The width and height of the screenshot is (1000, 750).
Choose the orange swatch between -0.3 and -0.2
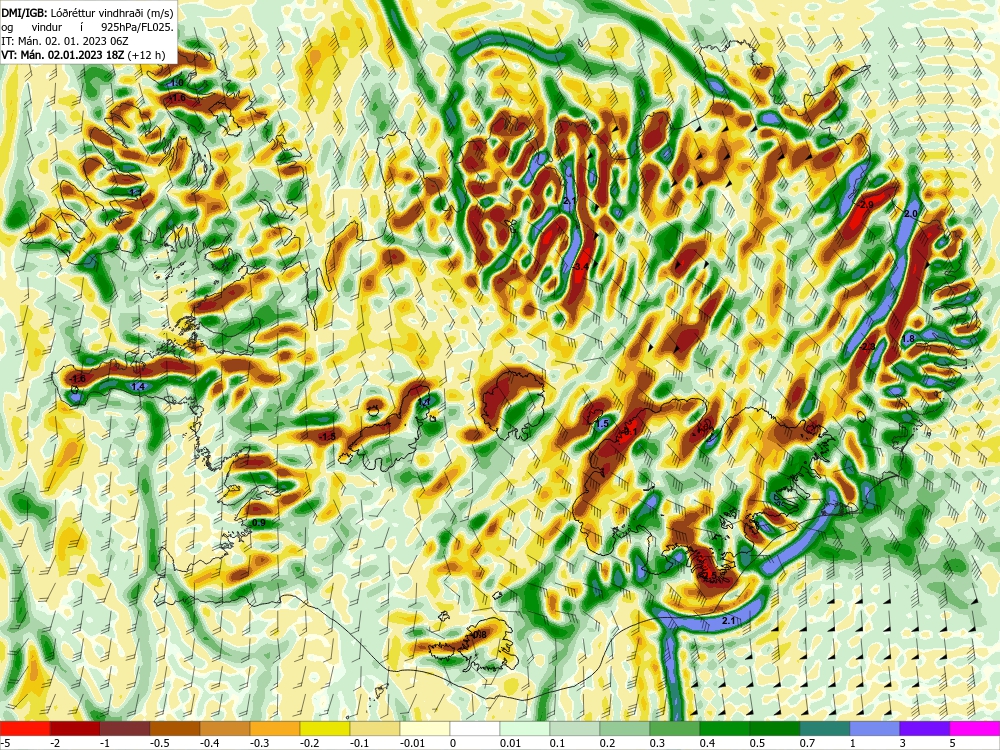coord(275,728)
